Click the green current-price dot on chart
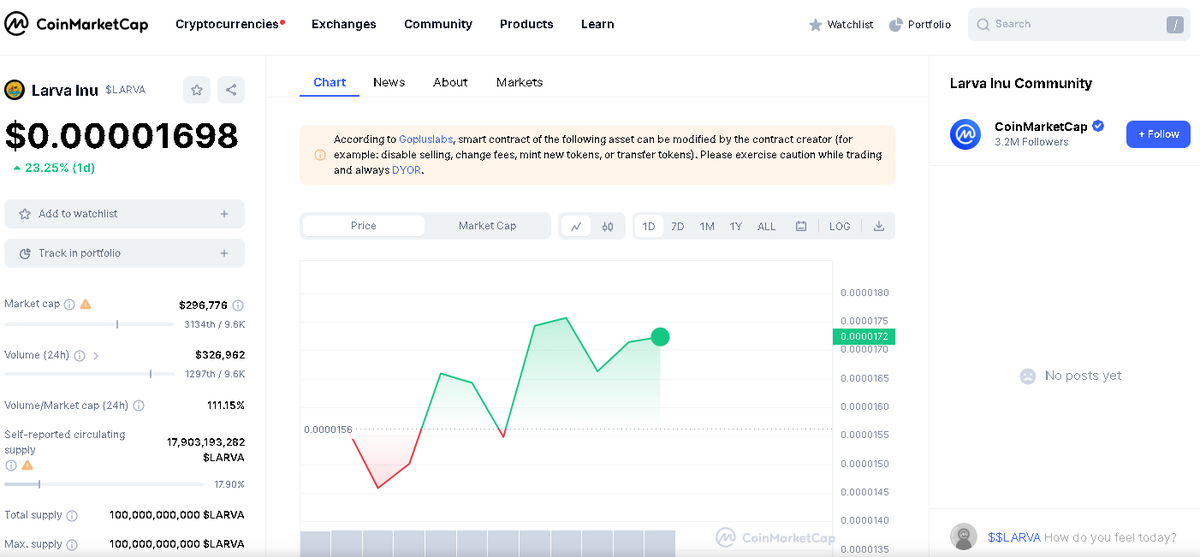Viewport: 1200px width, 557px height. (660, 337)
